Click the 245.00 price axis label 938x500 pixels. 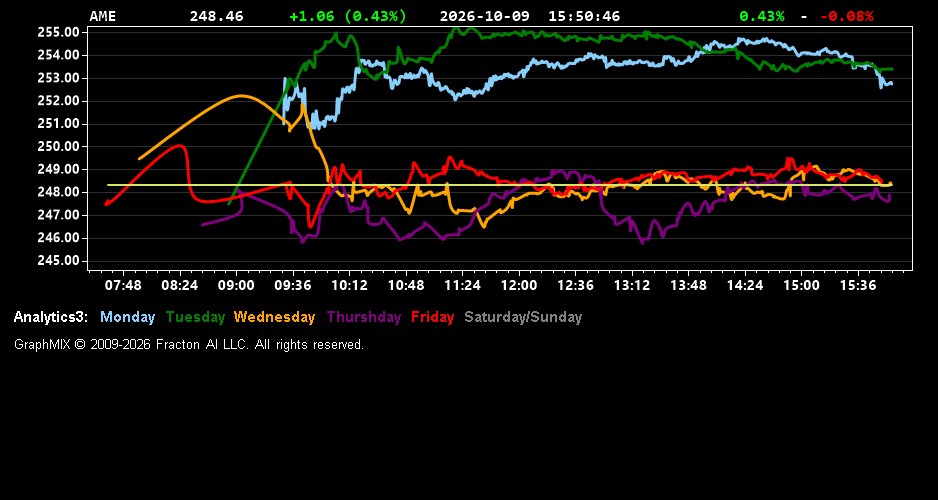tap(59, 261)
